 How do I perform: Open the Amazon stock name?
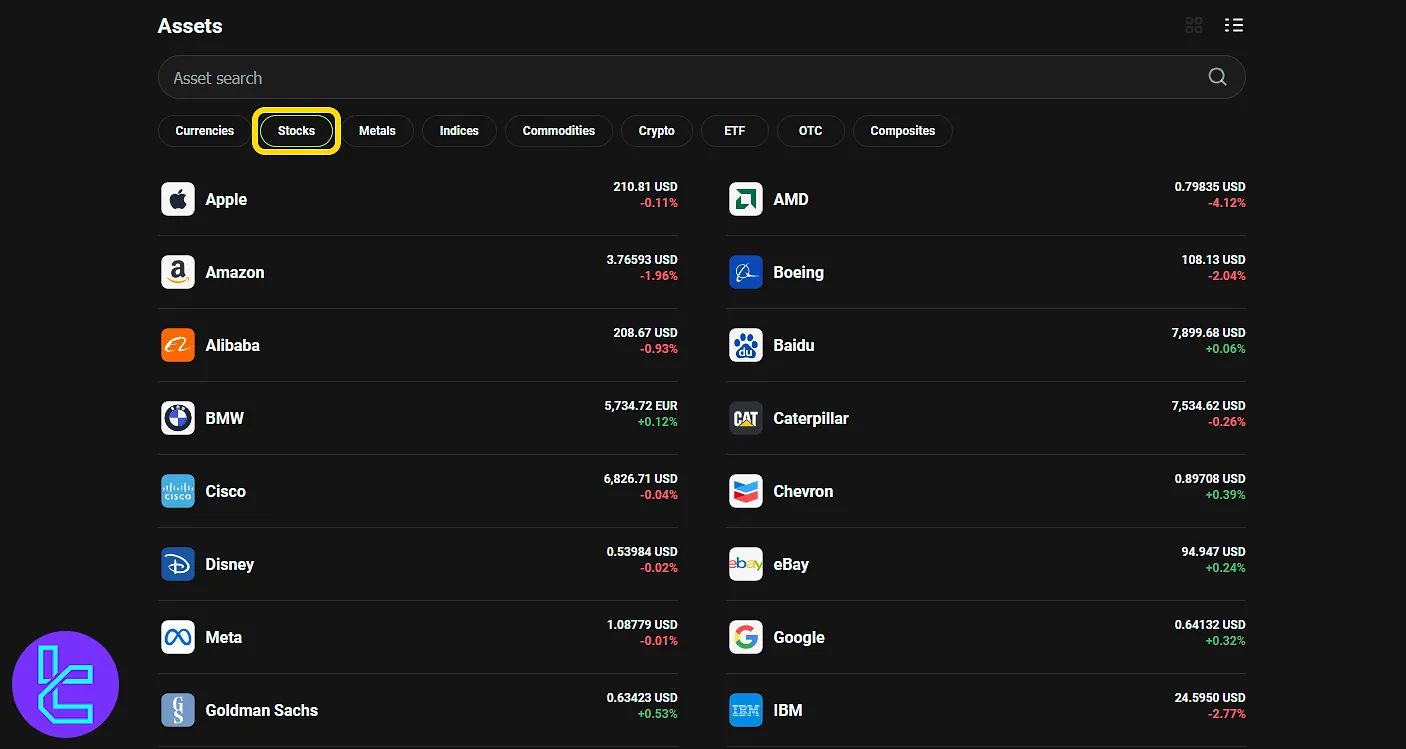235,272
